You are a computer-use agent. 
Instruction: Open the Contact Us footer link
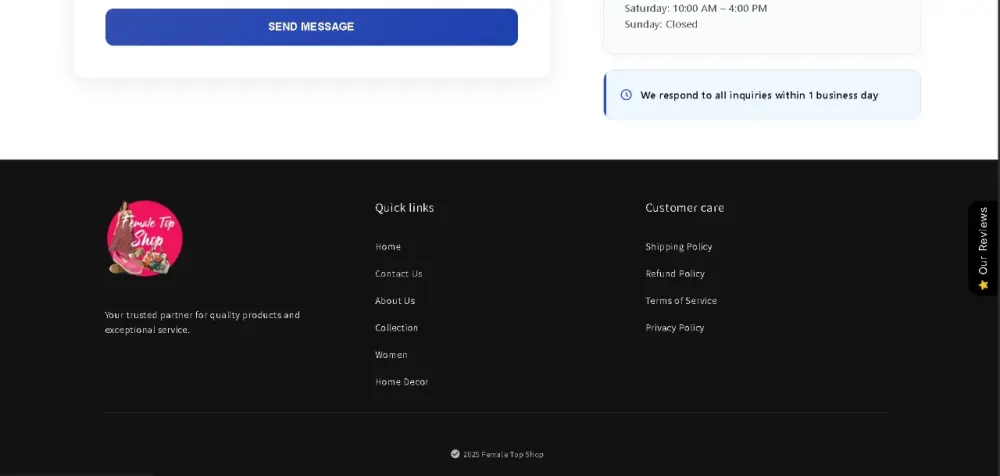[x=399, y=274]
